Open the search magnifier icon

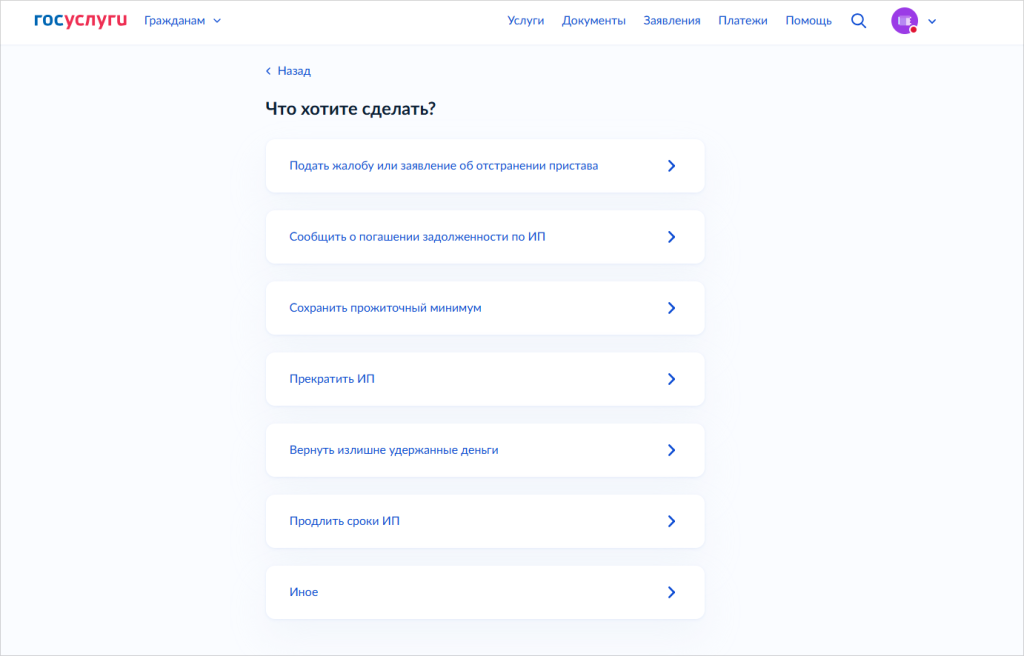(x=858, y=21)
